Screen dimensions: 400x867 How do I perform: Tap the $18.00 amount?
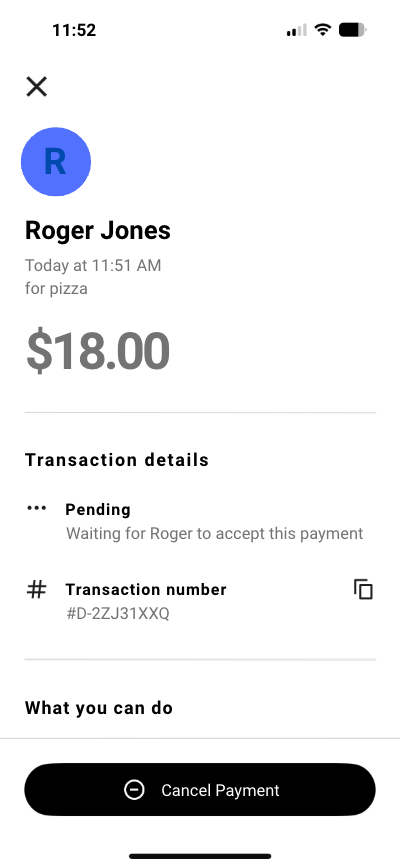click(98, 351)
